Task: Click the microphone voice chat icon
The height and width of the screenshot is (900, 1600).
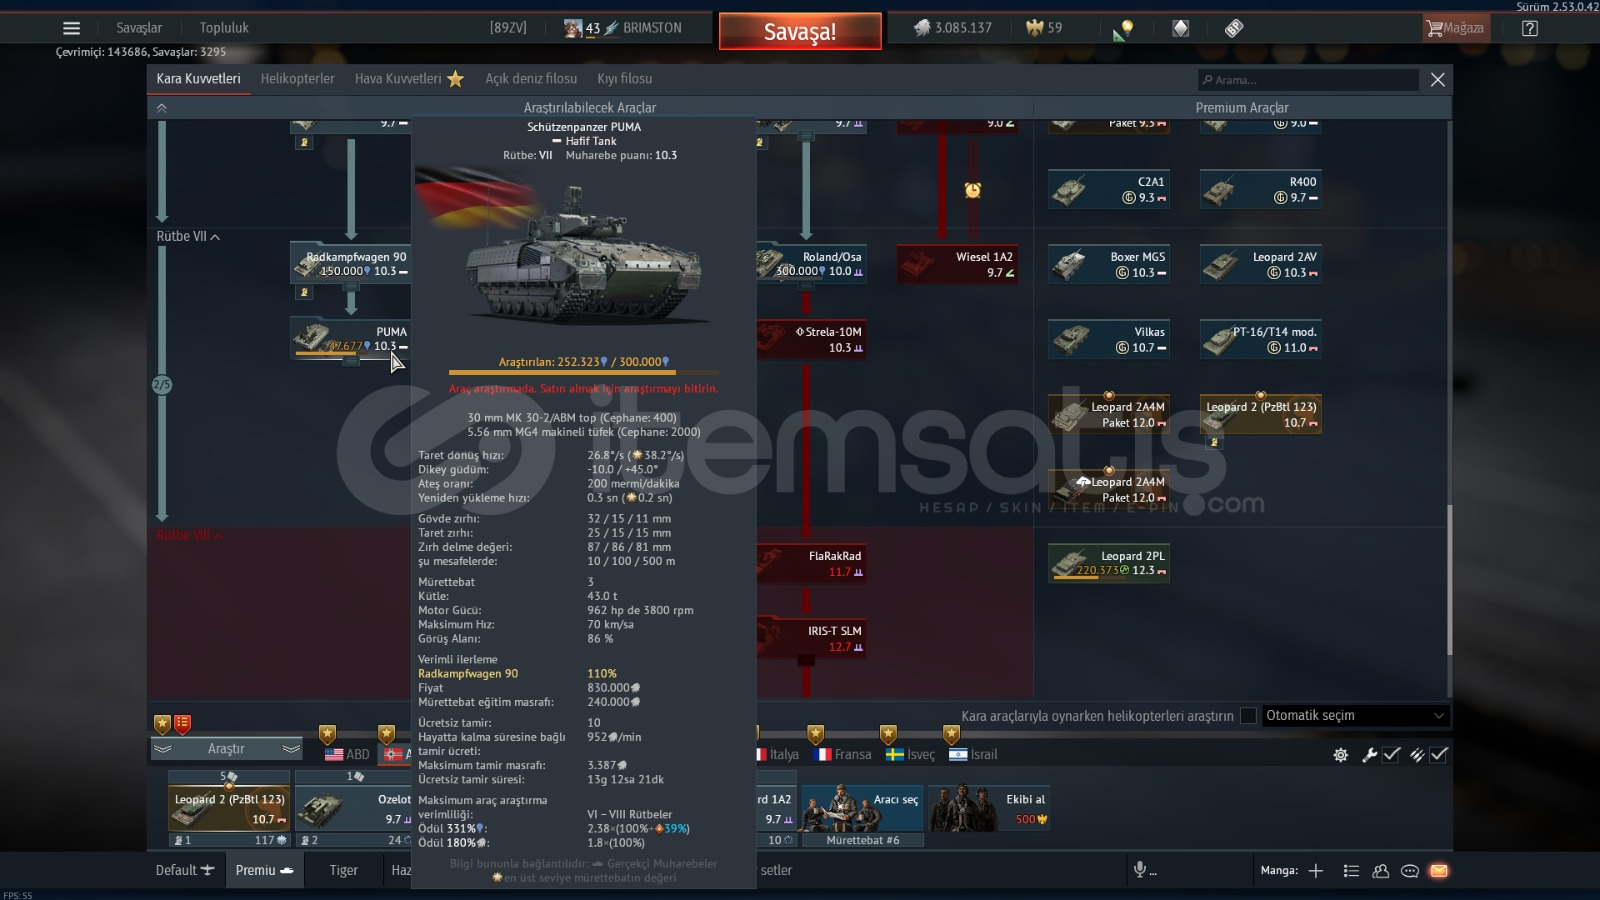Action: (x=1140, y=870)
